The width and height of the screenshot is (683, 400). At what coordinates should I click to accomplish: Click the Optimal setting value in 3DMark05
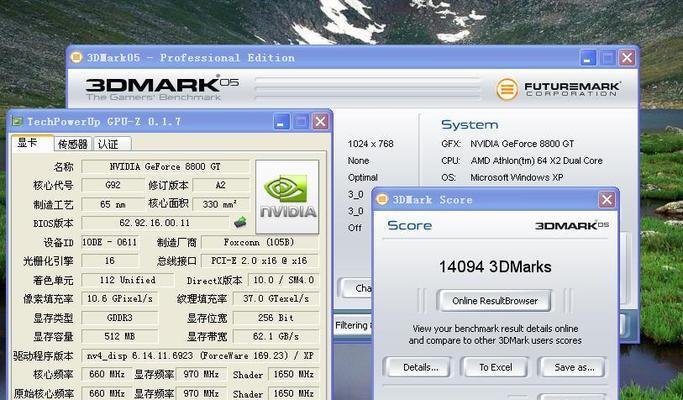(363, 178)
